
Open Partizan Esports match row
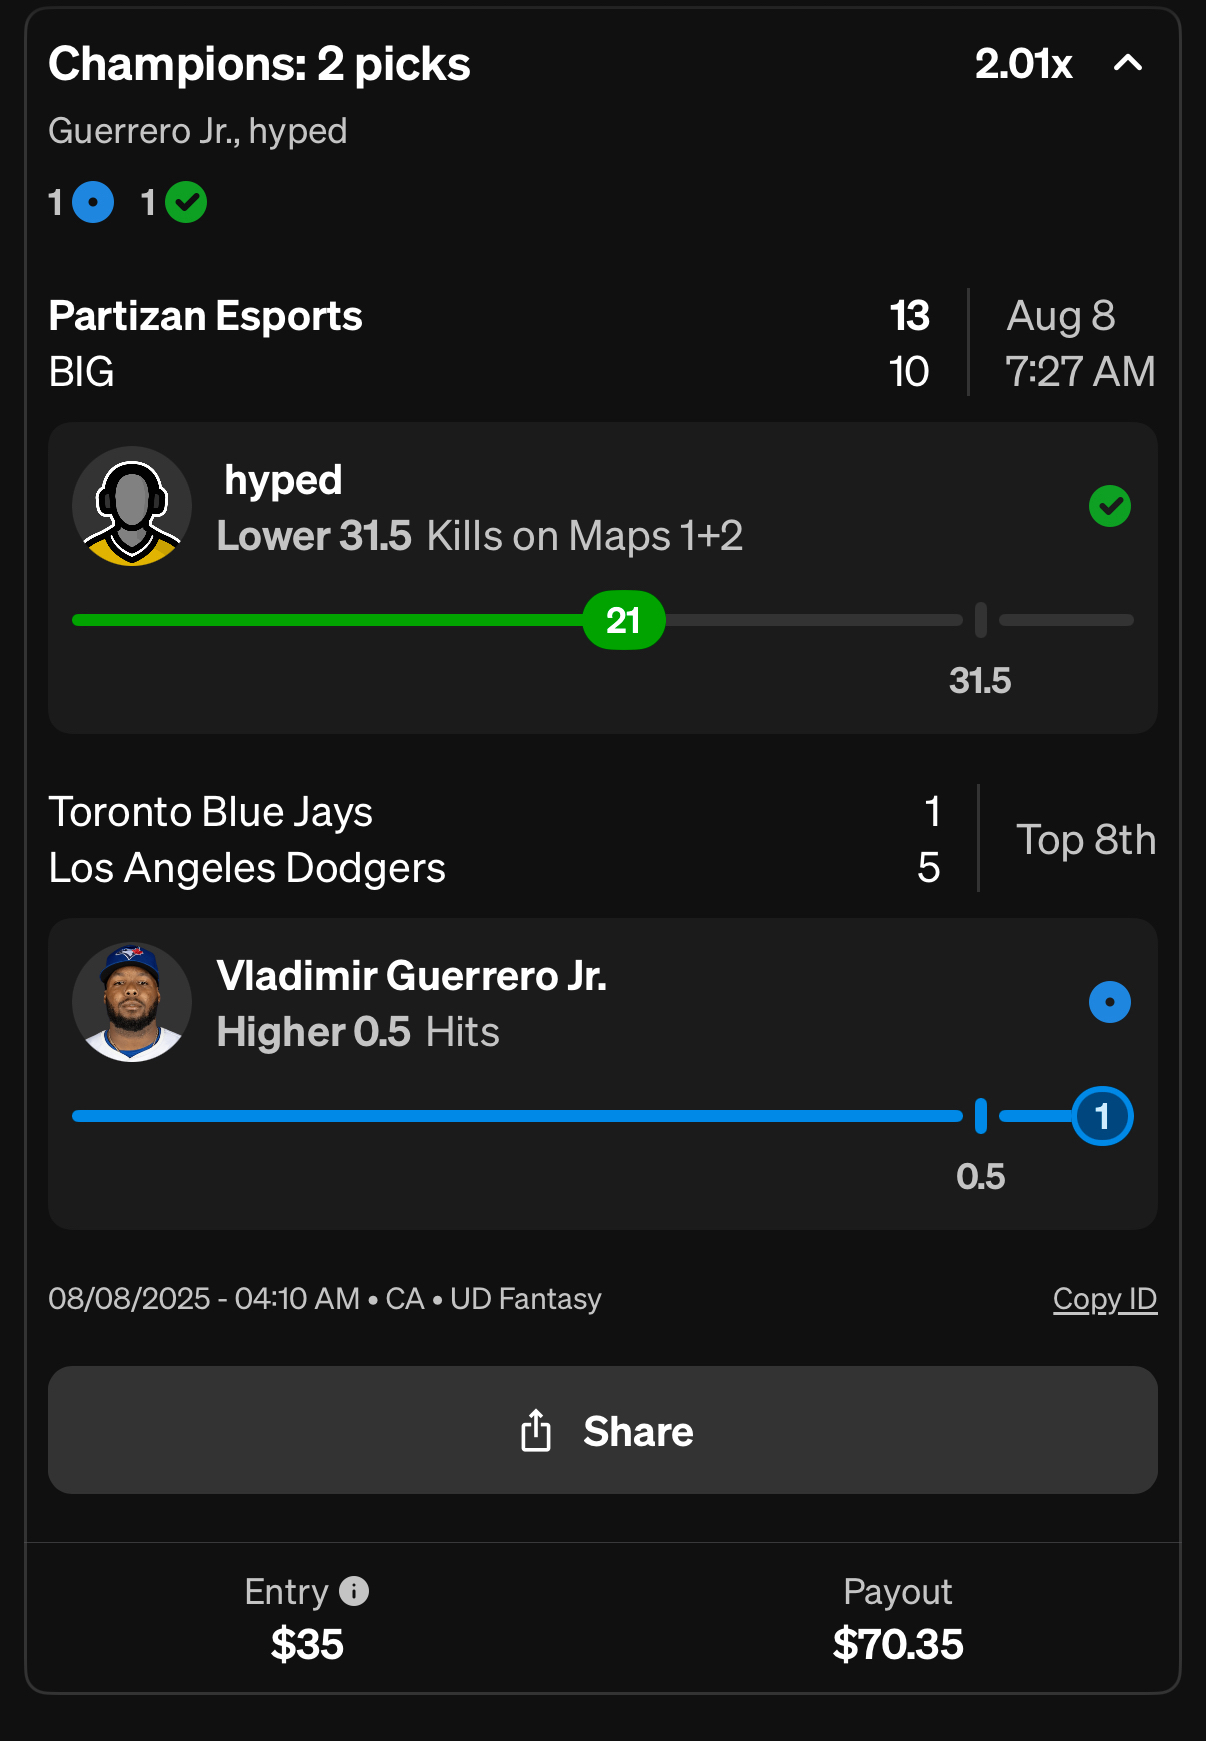pos(205,317)
